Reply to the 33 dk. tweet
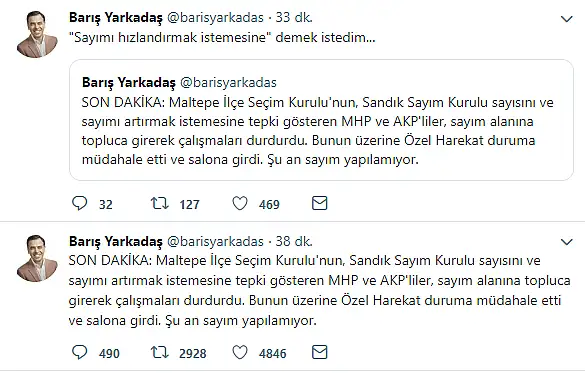The image size is (585, 373). click(79, 204)
